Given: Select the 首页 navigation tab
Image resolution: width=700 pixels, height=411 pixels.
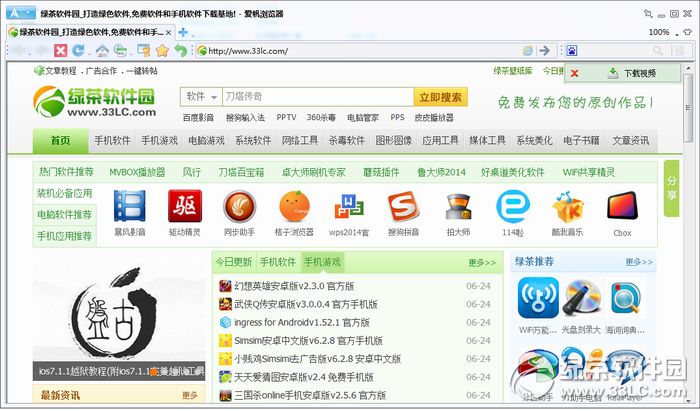Looking at the screenshot, I should [60, 141].
